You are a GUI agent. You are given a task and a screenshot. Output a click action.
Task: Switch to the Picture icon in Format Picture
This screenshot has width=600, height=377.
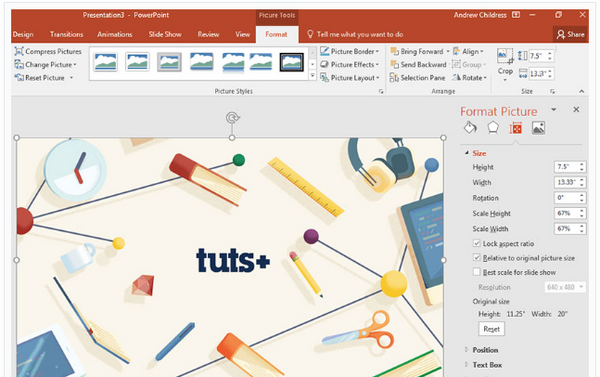[538, 128]
